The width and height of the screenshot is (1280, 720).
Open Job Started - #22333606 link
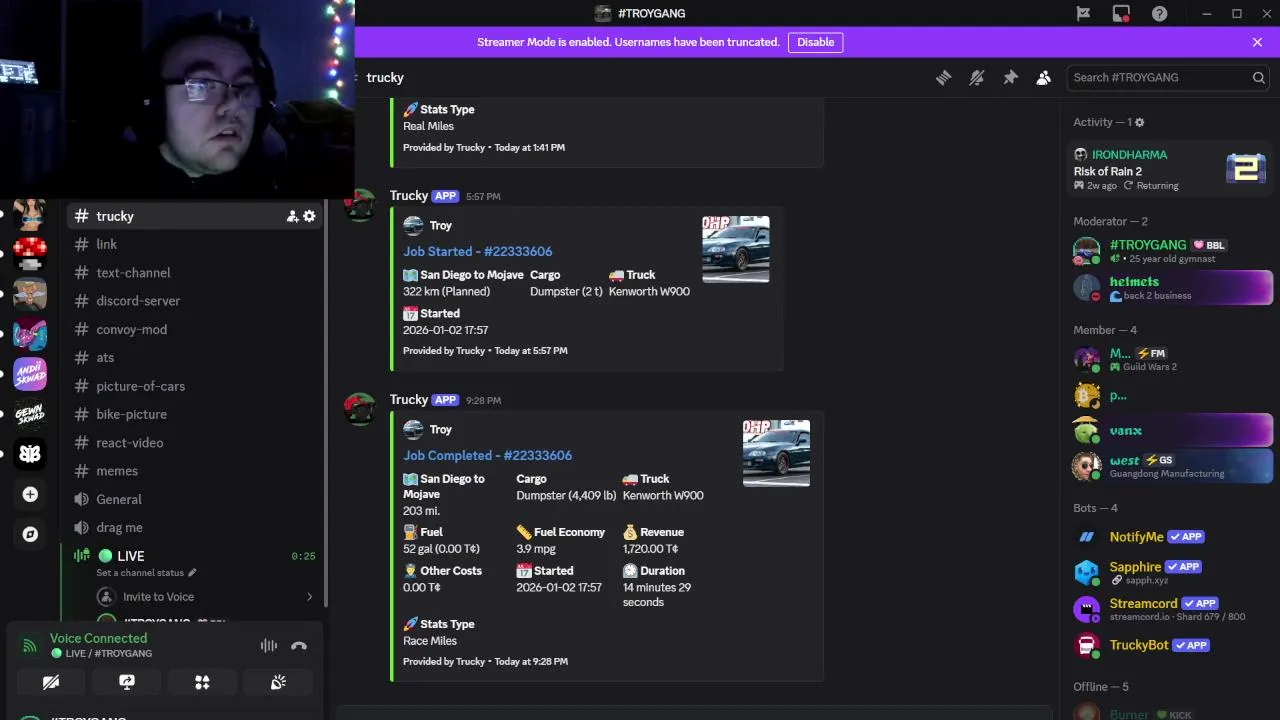tap(477, 251)
